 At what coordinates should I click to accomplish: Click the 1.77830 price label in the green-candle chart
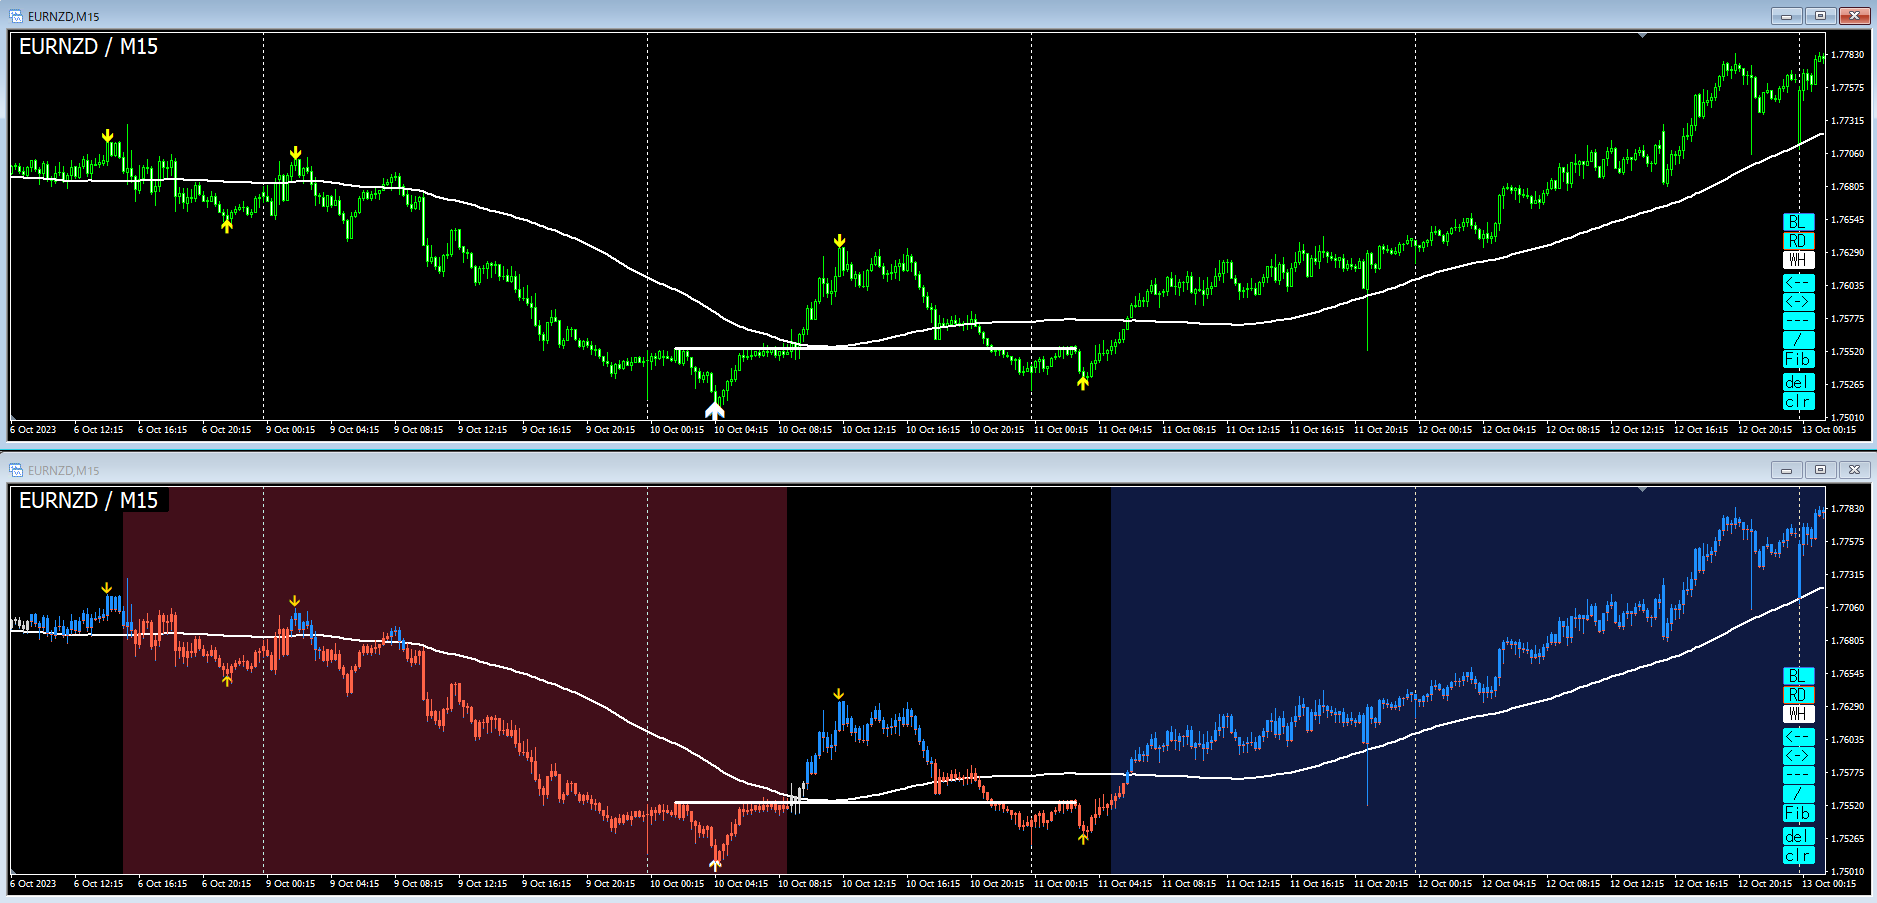(x=1847, y=54)
